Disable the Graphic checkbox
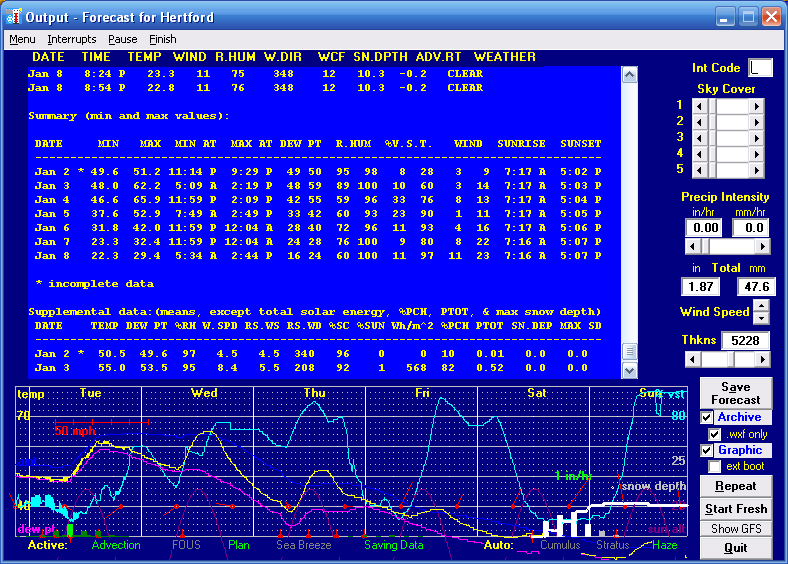 [707, 451]
